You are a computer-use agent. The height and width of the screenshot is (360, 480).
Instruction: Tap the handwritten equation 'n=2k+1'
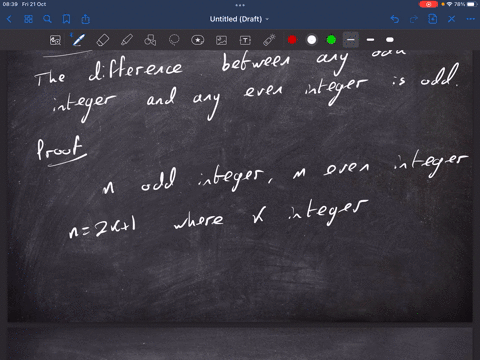(103, 227)
